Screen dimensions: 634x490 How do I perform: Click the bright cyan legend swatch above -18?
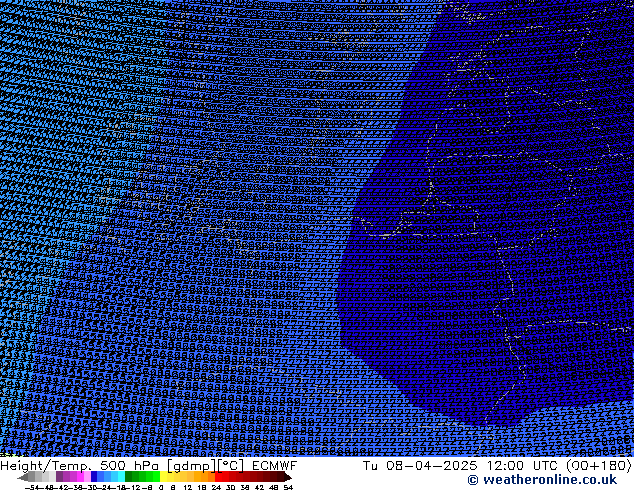[x=121, y=476]
